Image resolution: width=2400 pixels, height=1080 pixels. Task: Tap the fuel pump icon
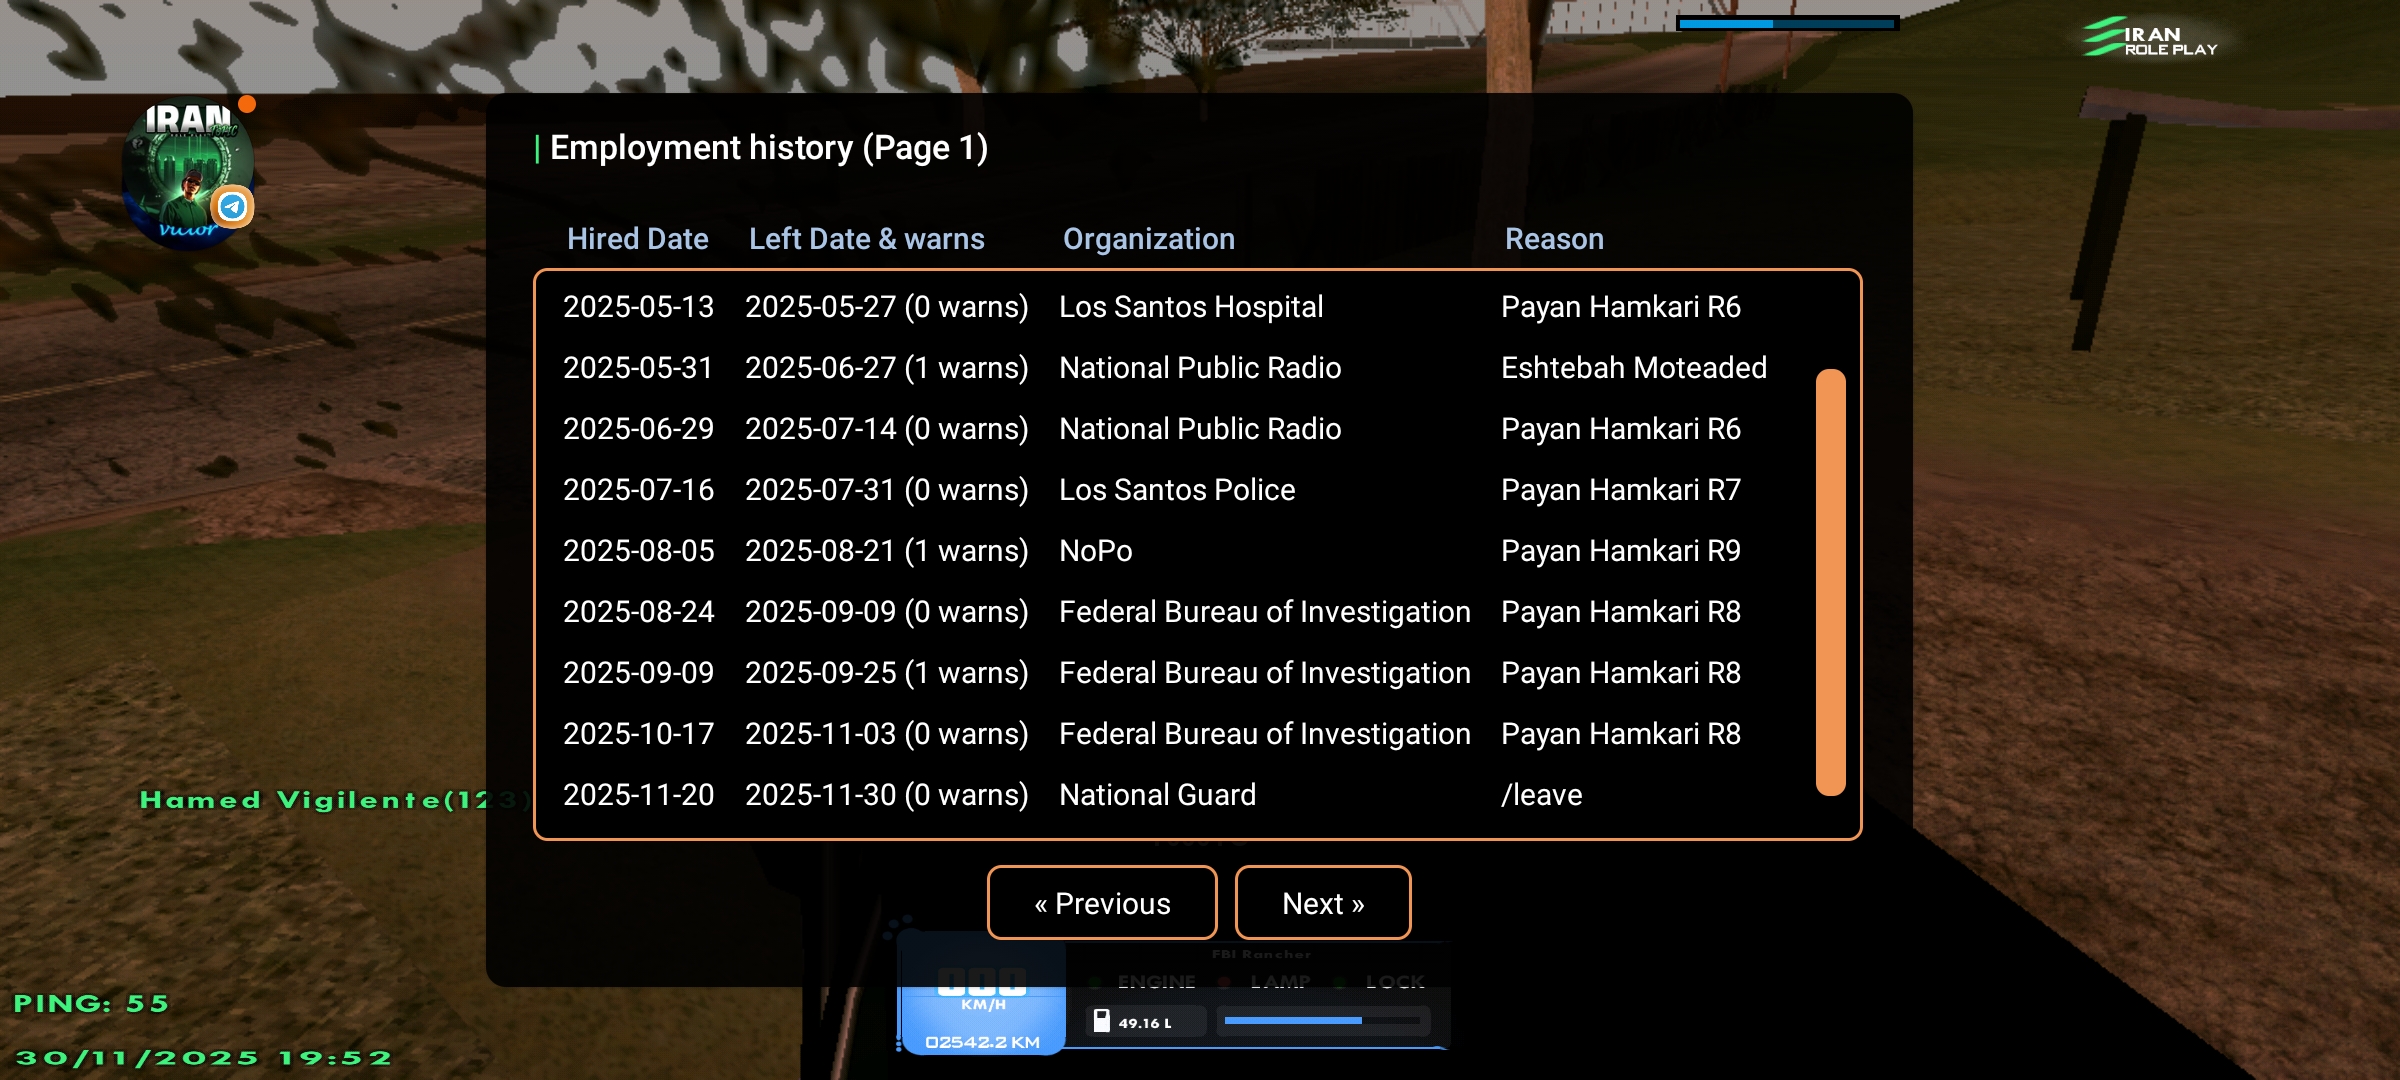1101,1021
